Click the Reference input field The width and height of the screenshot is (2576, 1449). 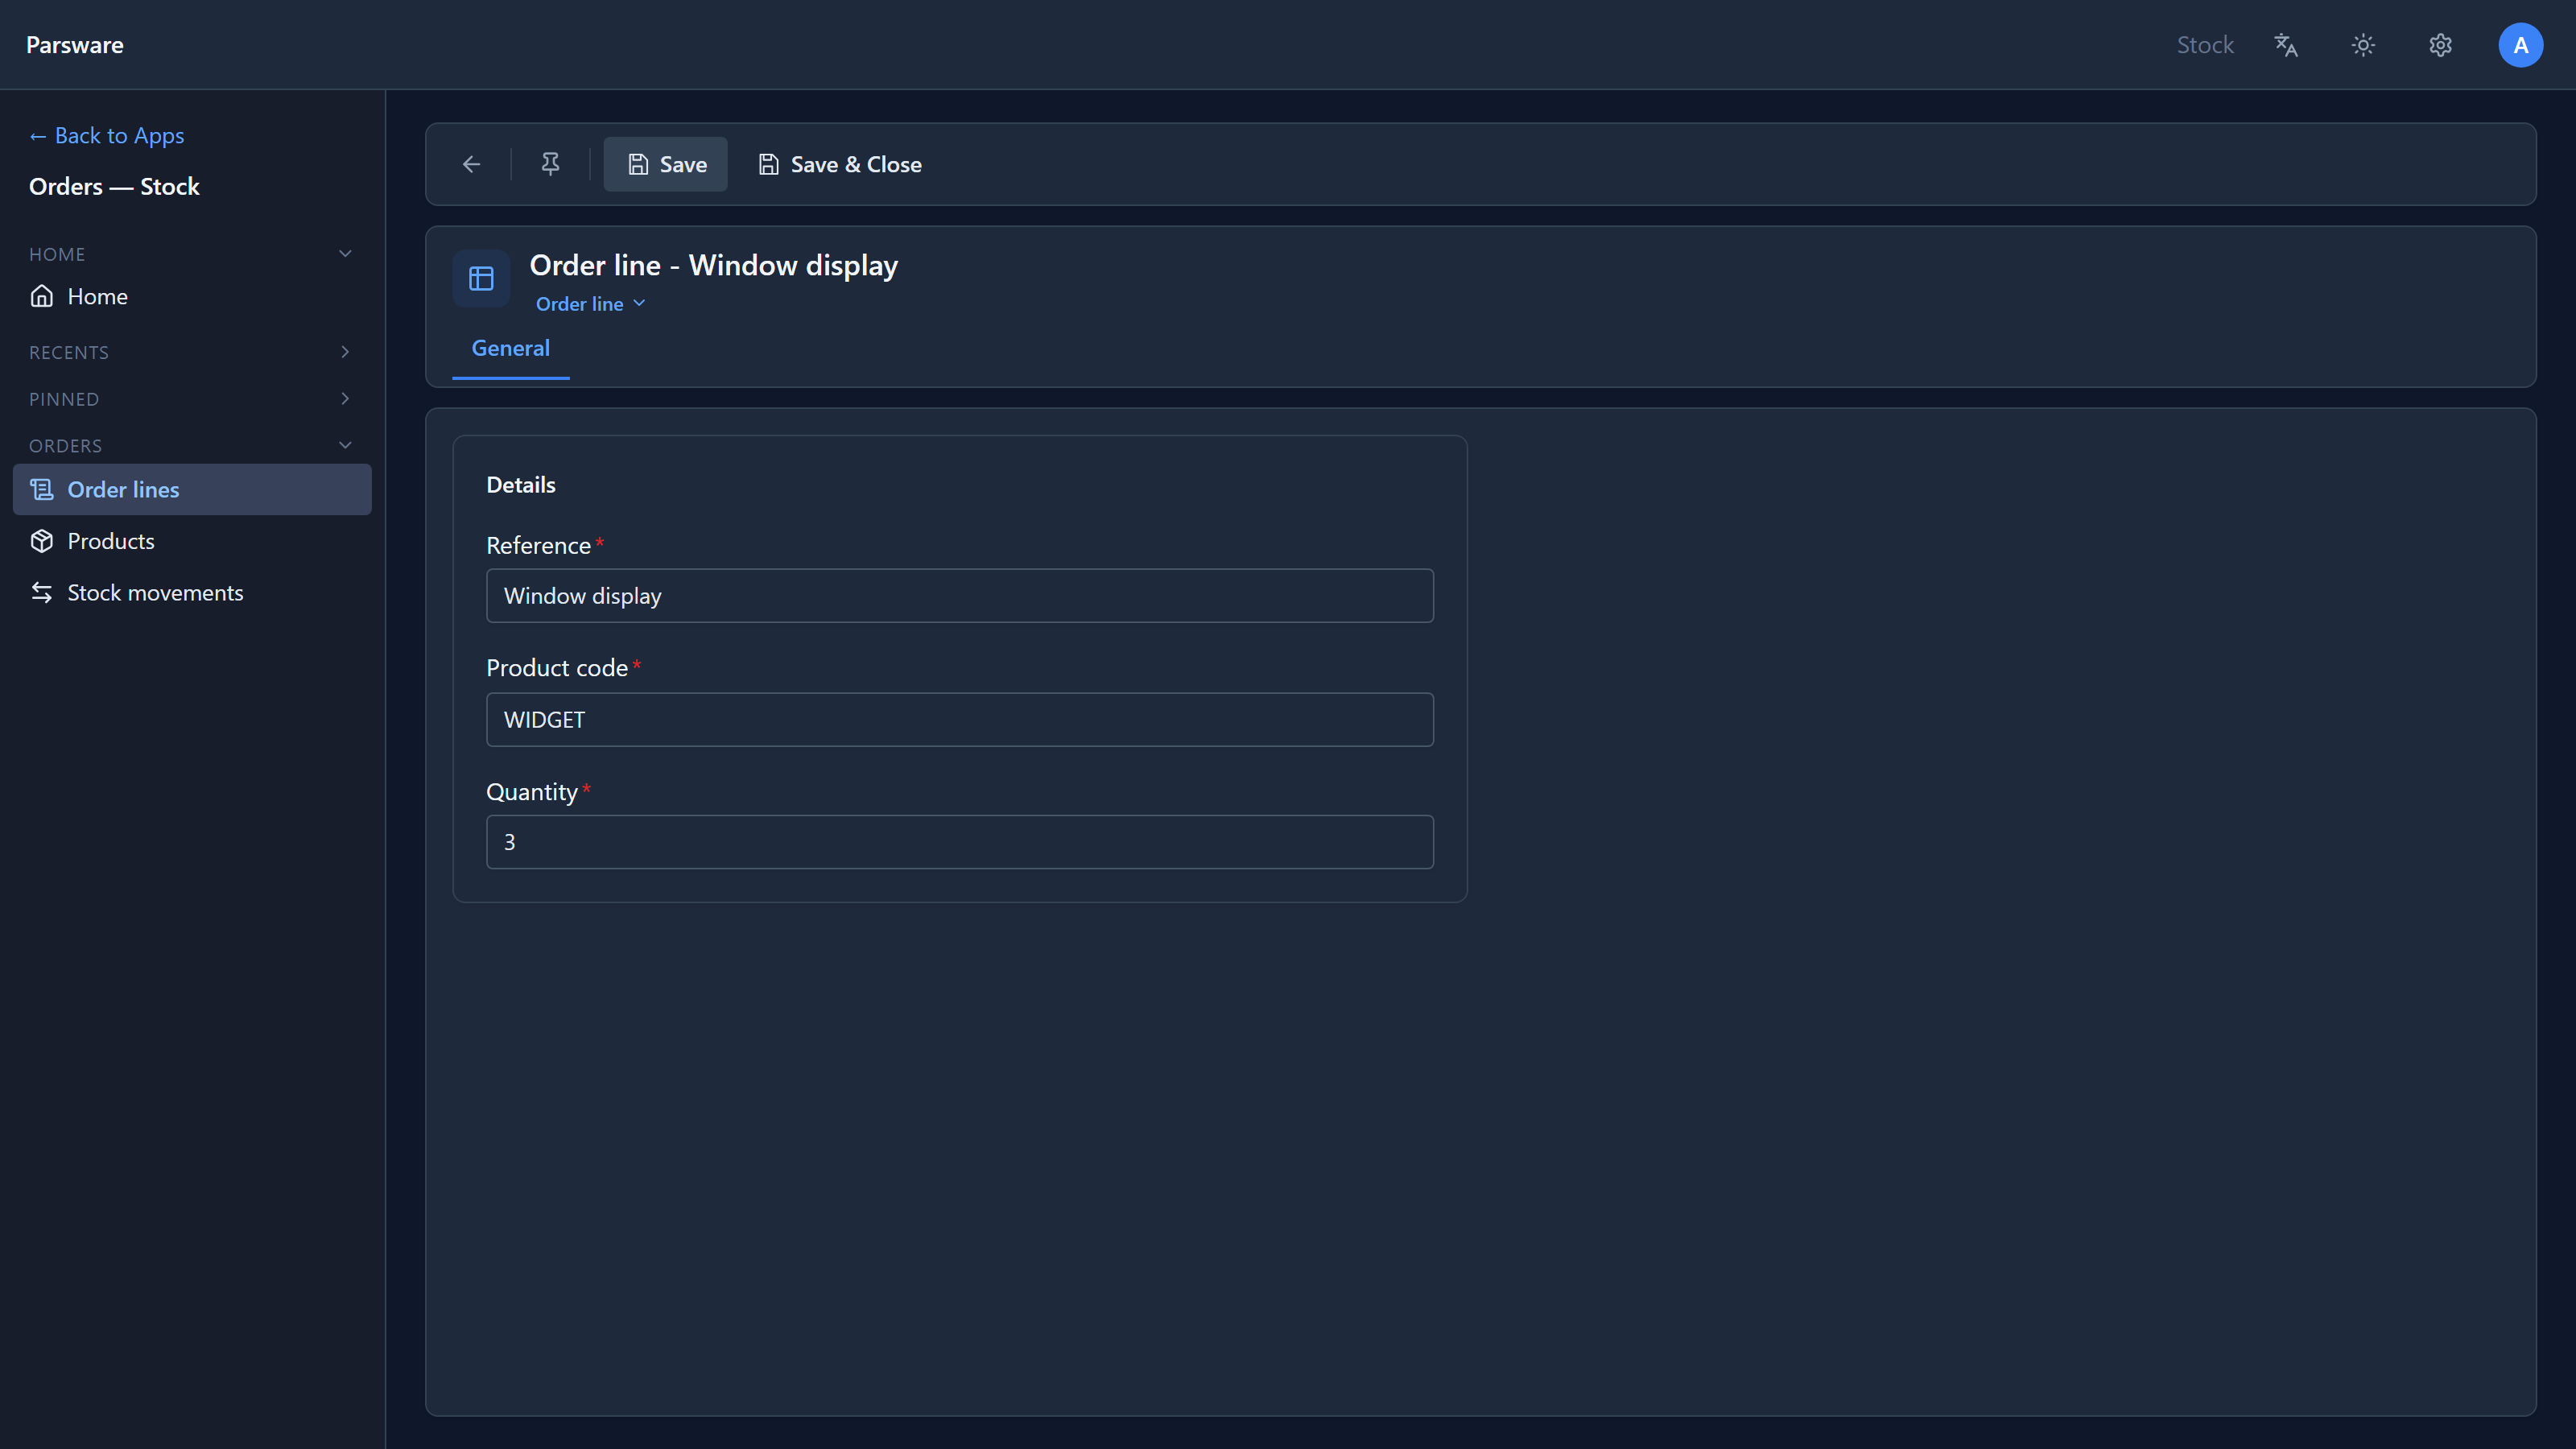click(960, 596)
